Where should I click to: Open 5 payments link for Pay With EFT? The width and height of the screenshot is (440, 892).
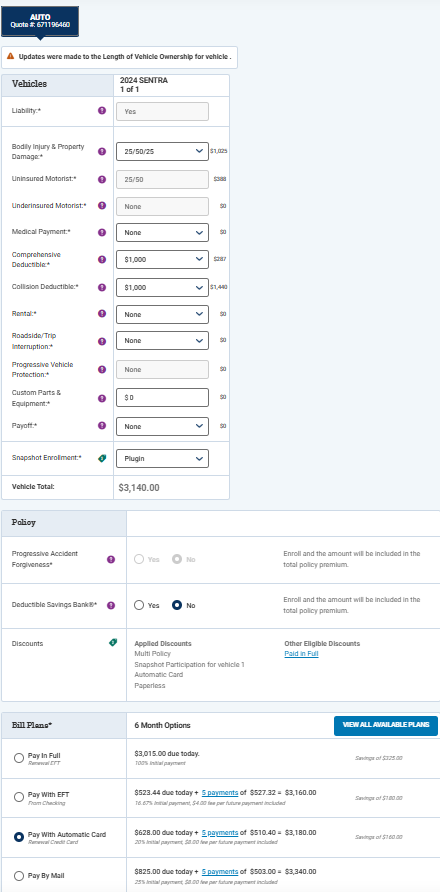[220, 792]
